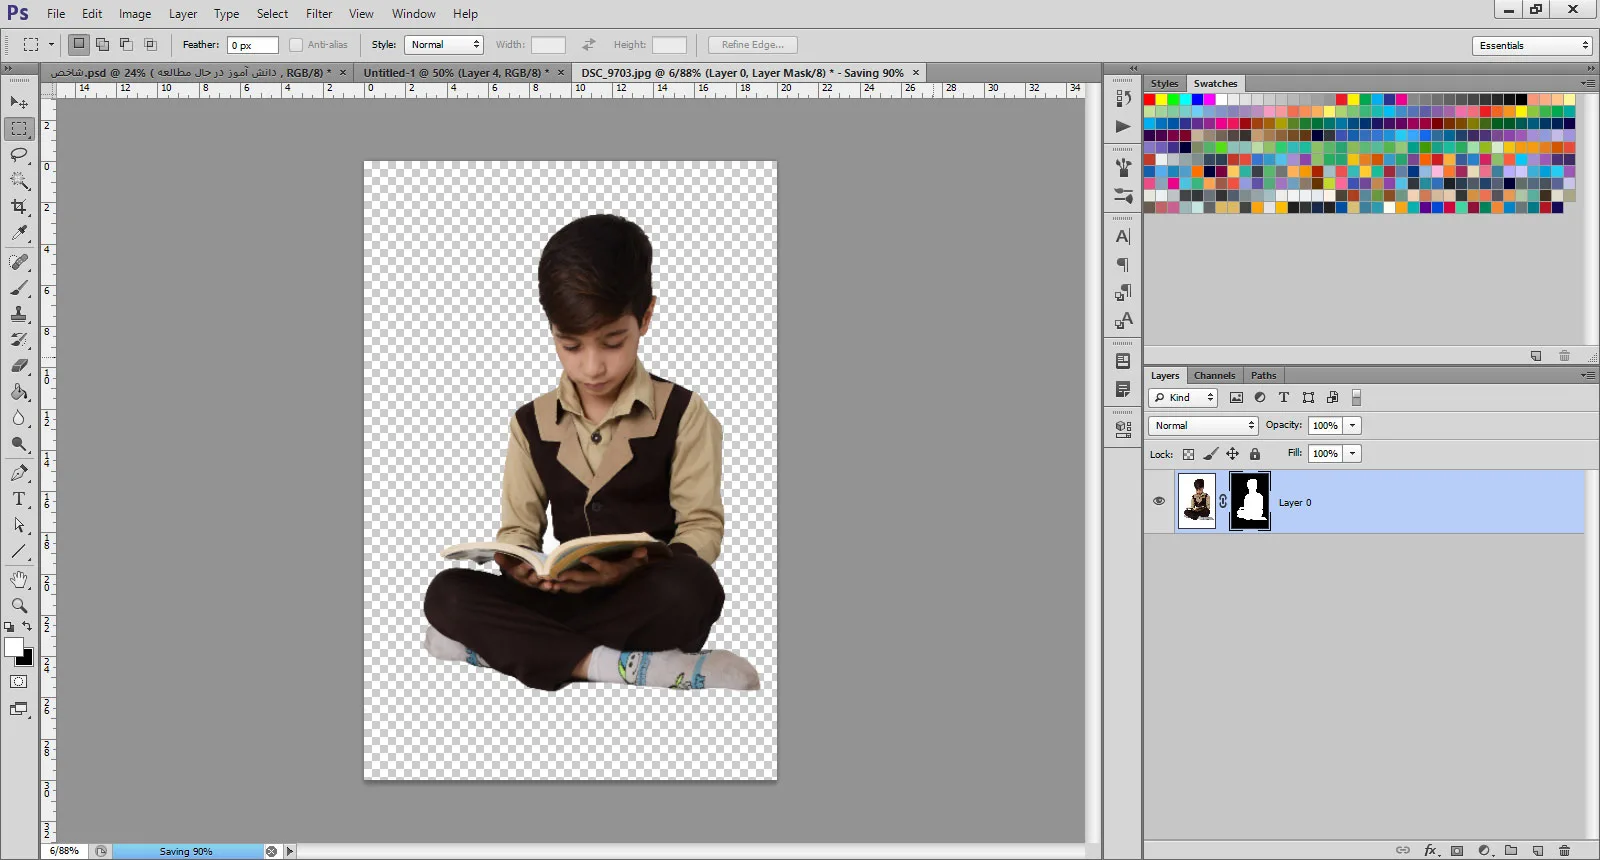Pick the foreground color swatch

(x=13, y=648)
